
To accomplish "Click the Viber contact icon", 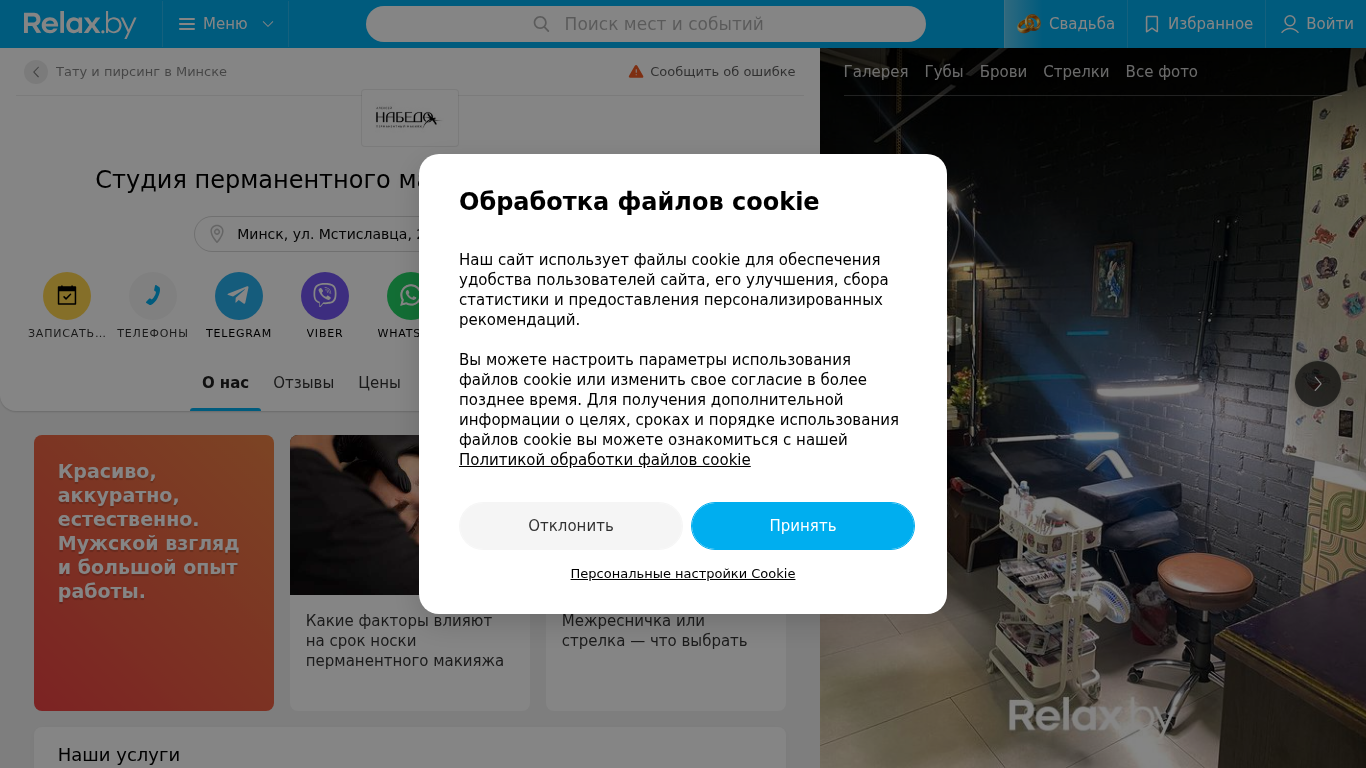I will (x=325, y=296).
